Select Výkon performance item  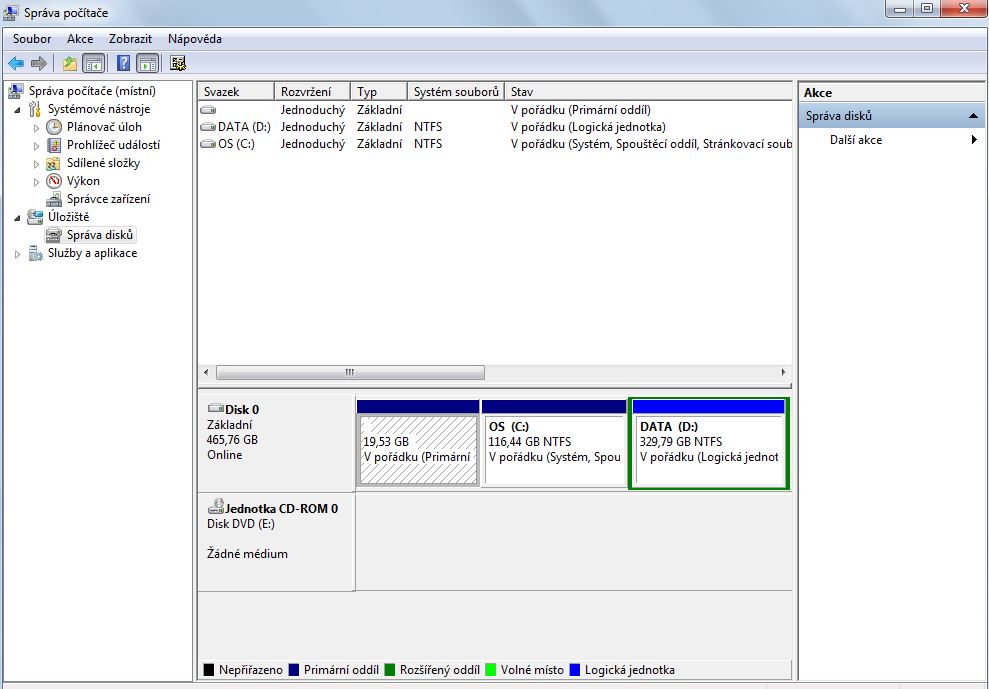[83, 181]
